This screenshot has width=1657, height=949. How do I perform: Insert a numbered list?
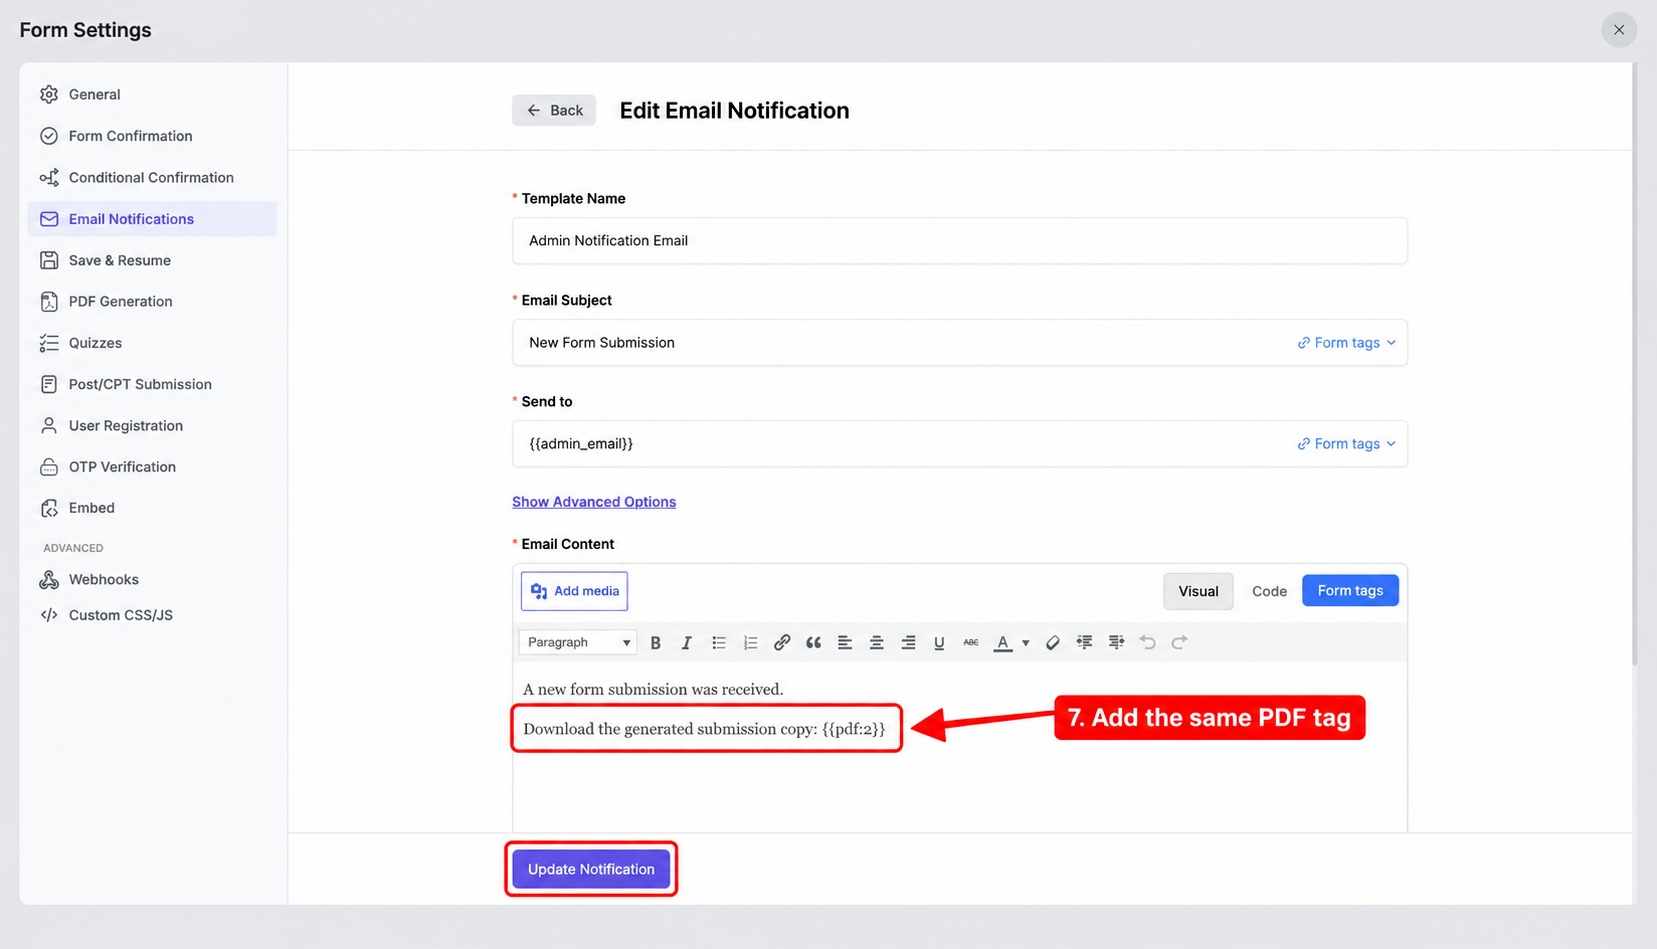point(750,643)
